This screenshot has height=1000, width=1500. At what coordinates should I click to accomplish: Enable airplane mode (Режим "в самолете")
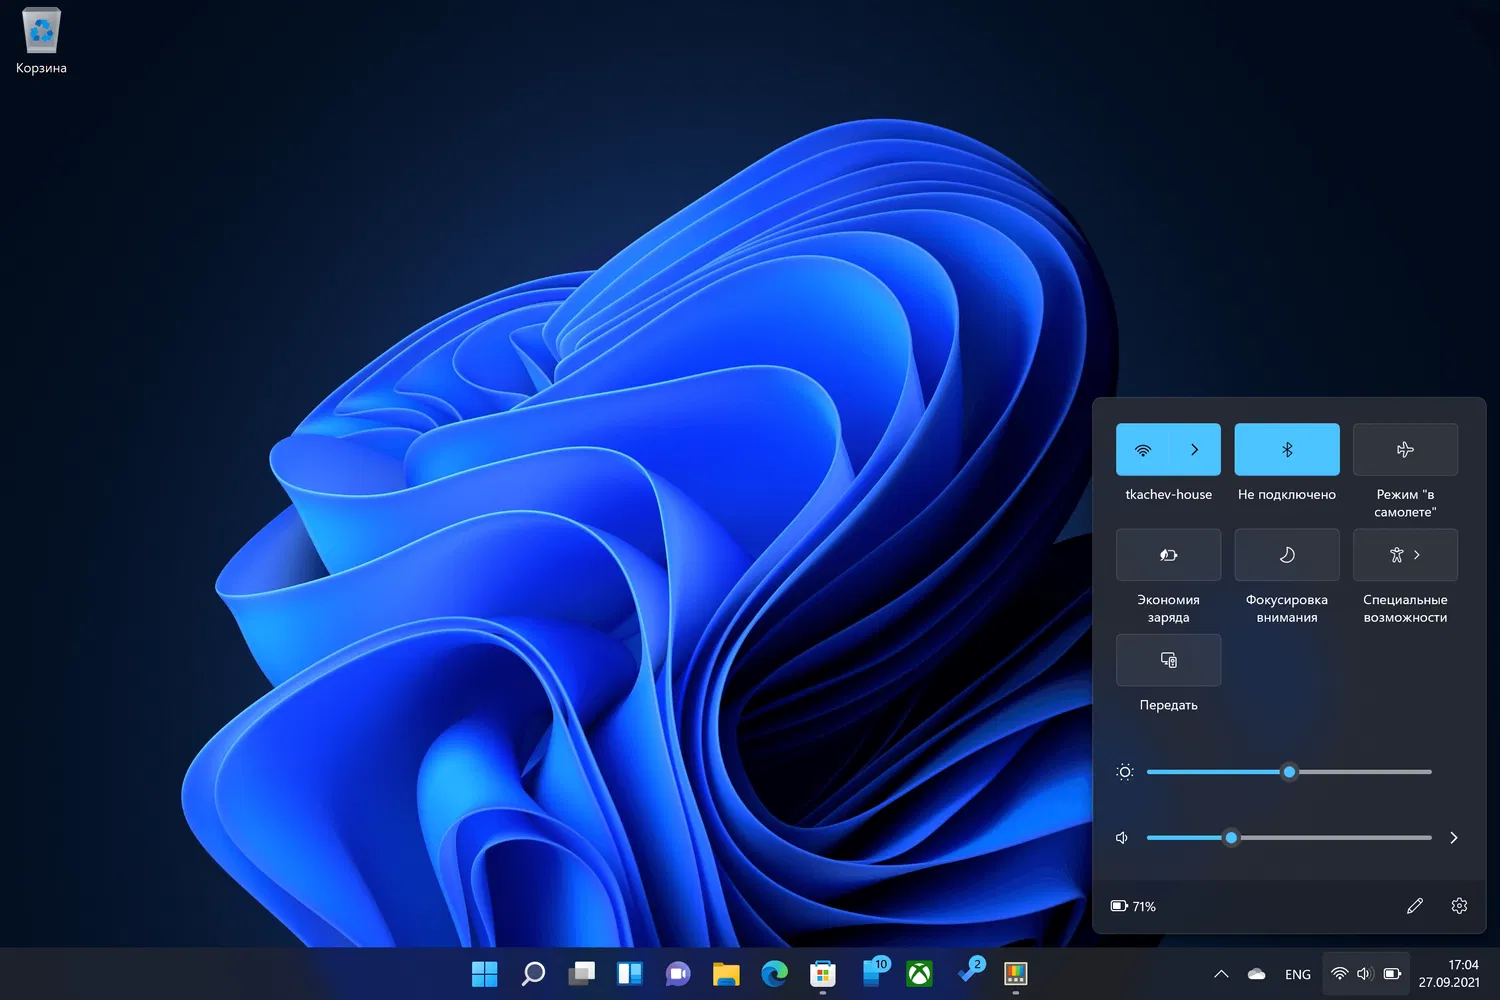1405,450
